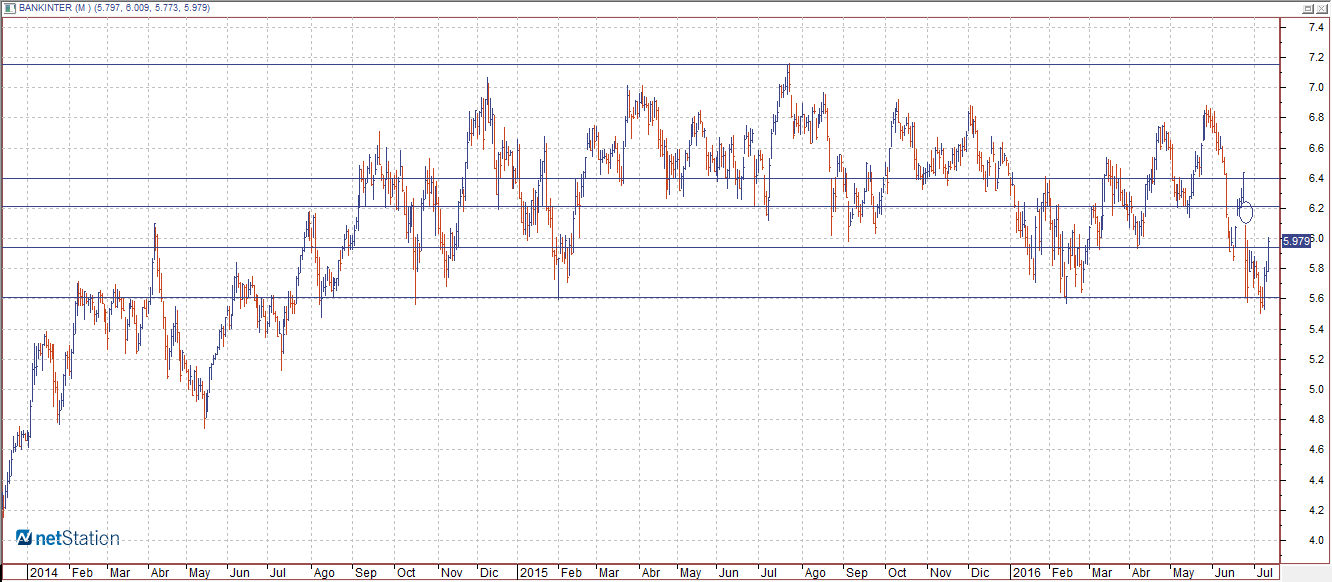
Task: Click the 2016 year label on time axis
Action: pyautogui.click(x=1025, y=573)
